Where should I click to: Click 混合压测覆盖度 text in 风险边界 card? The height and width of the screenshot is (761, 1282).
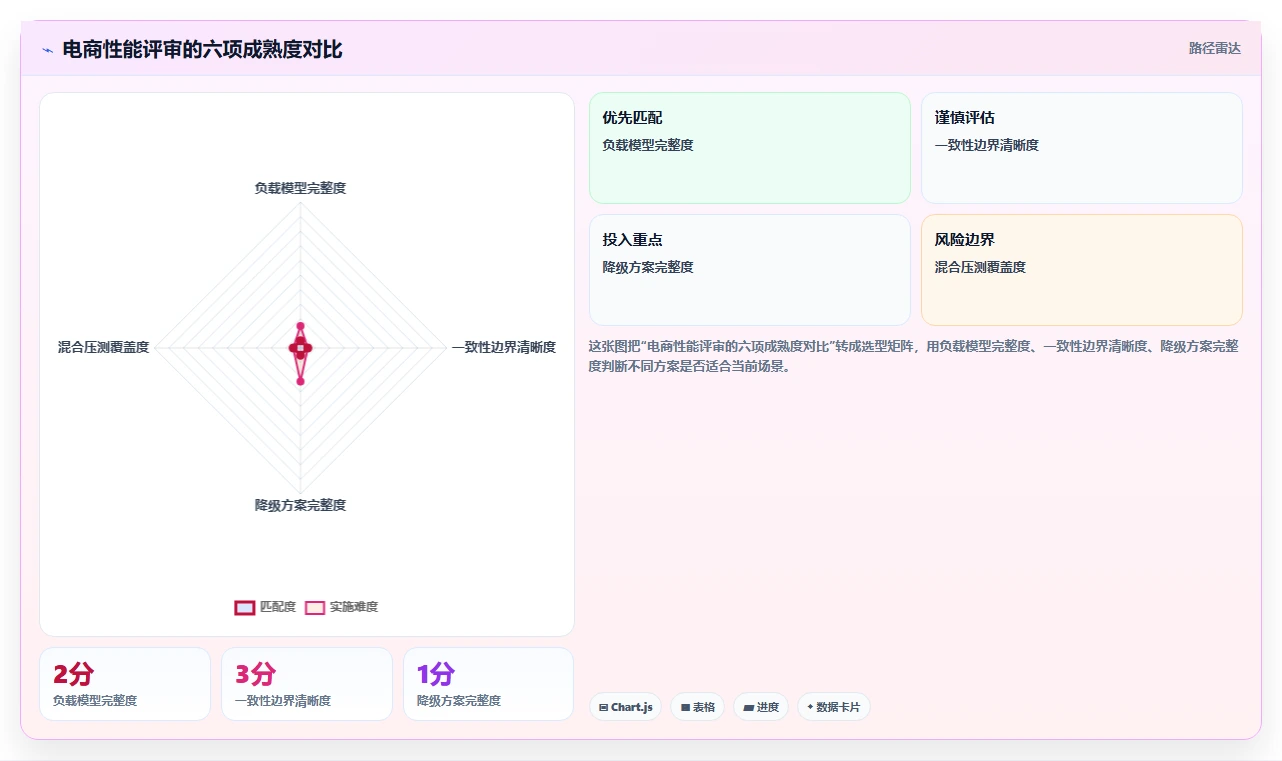click(980, 267)
